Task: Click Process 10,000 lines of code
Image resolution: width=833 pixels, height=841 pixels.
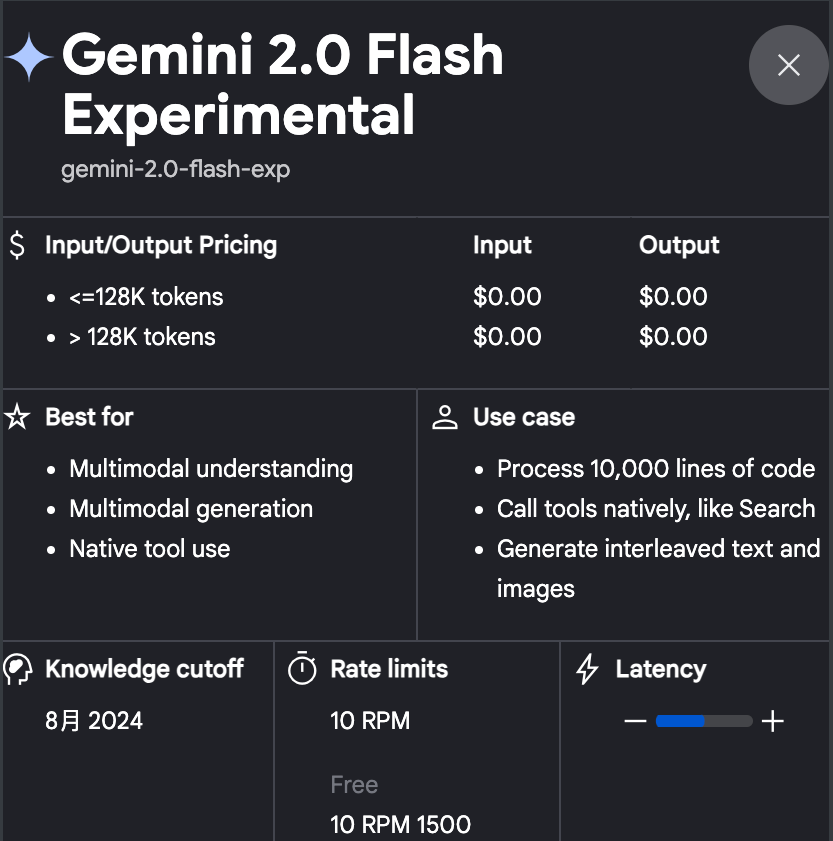Action: [656, 469]
